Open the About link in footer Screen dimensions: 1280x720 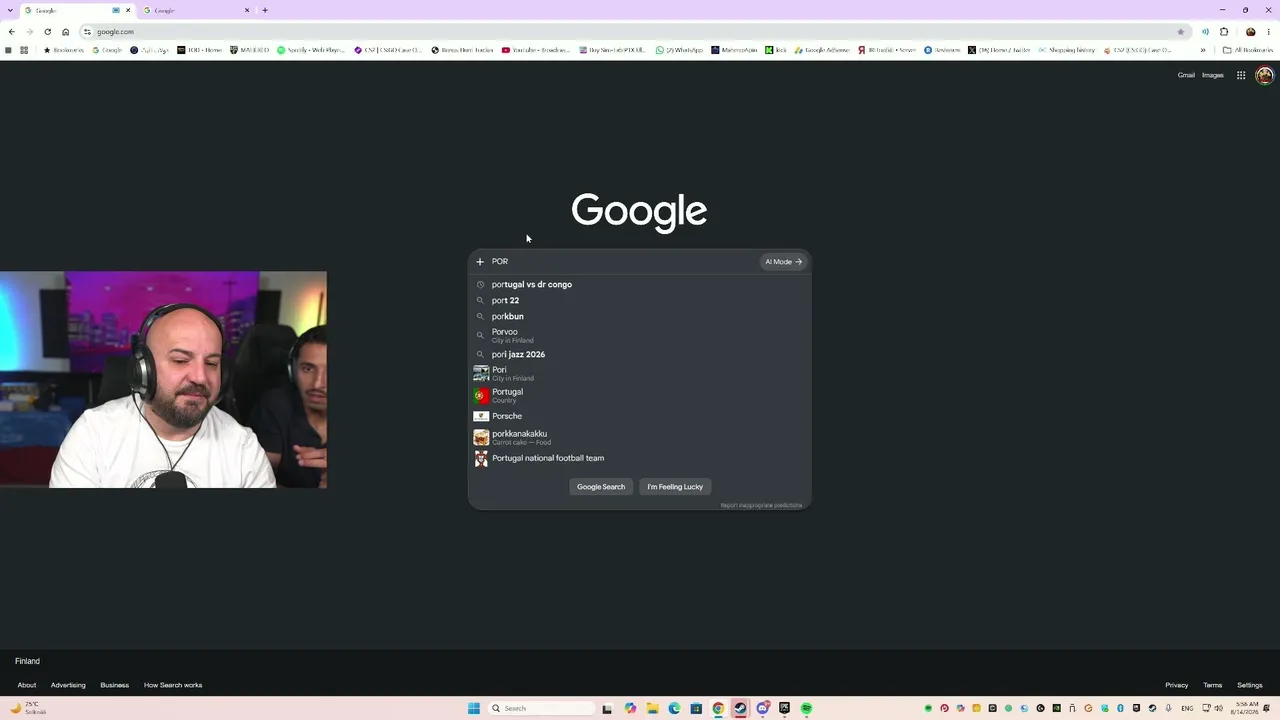pyautogui.click(x=27, y=685)
